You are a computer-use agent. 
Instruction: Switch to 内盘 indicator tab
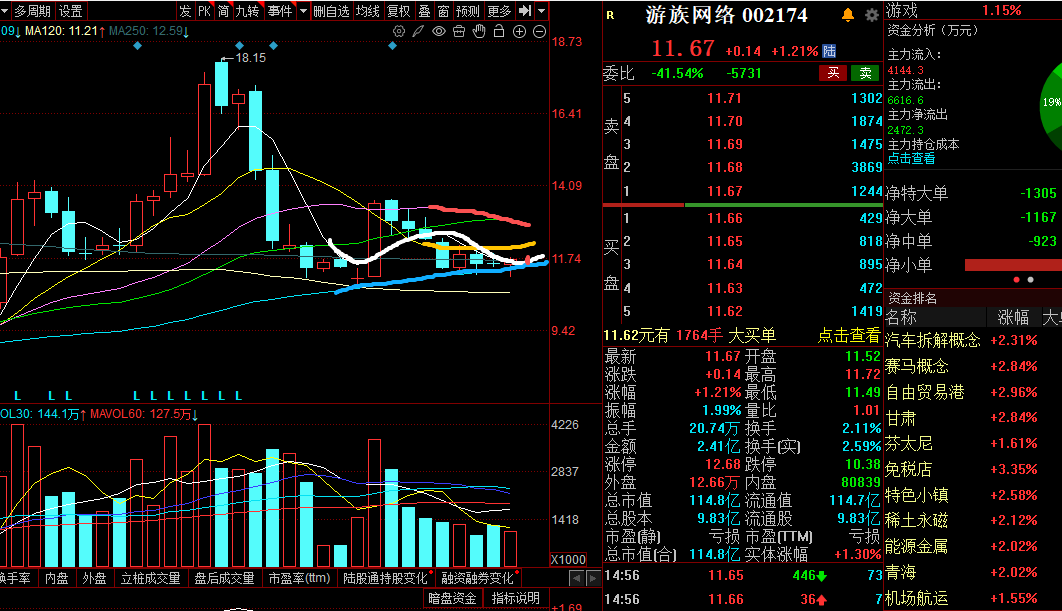click(x=57, y=578)
